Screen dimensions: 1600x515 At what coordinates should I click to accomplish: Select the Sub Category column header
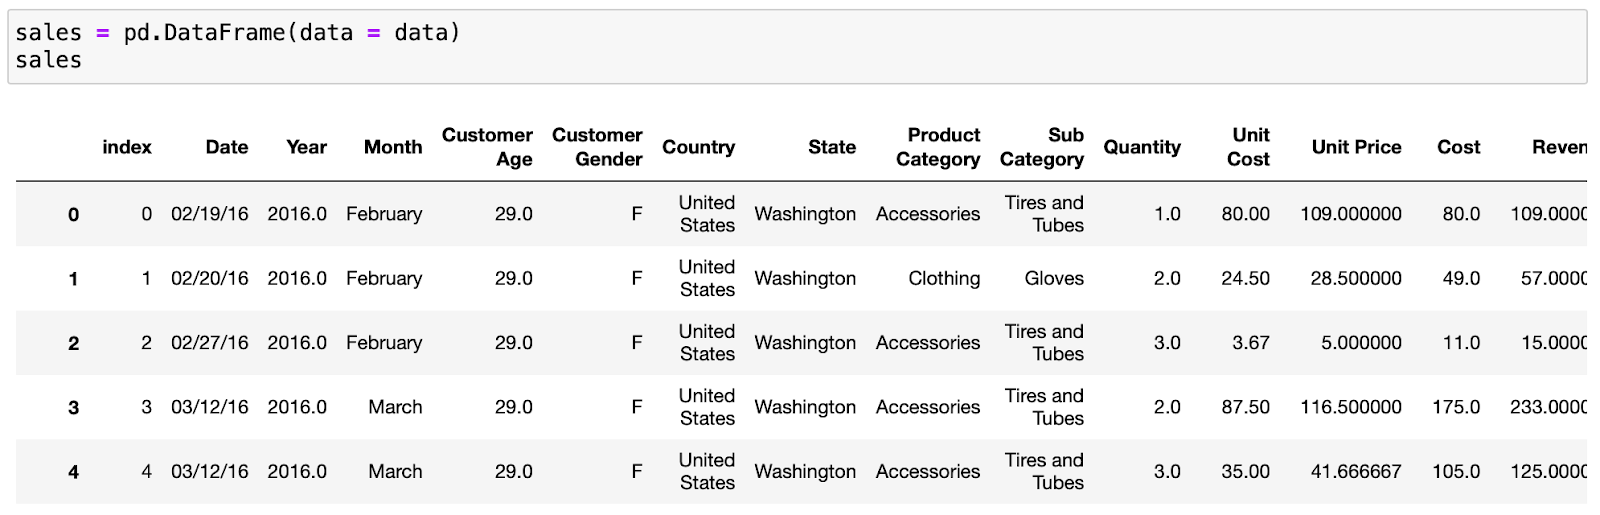(1042, 147)
